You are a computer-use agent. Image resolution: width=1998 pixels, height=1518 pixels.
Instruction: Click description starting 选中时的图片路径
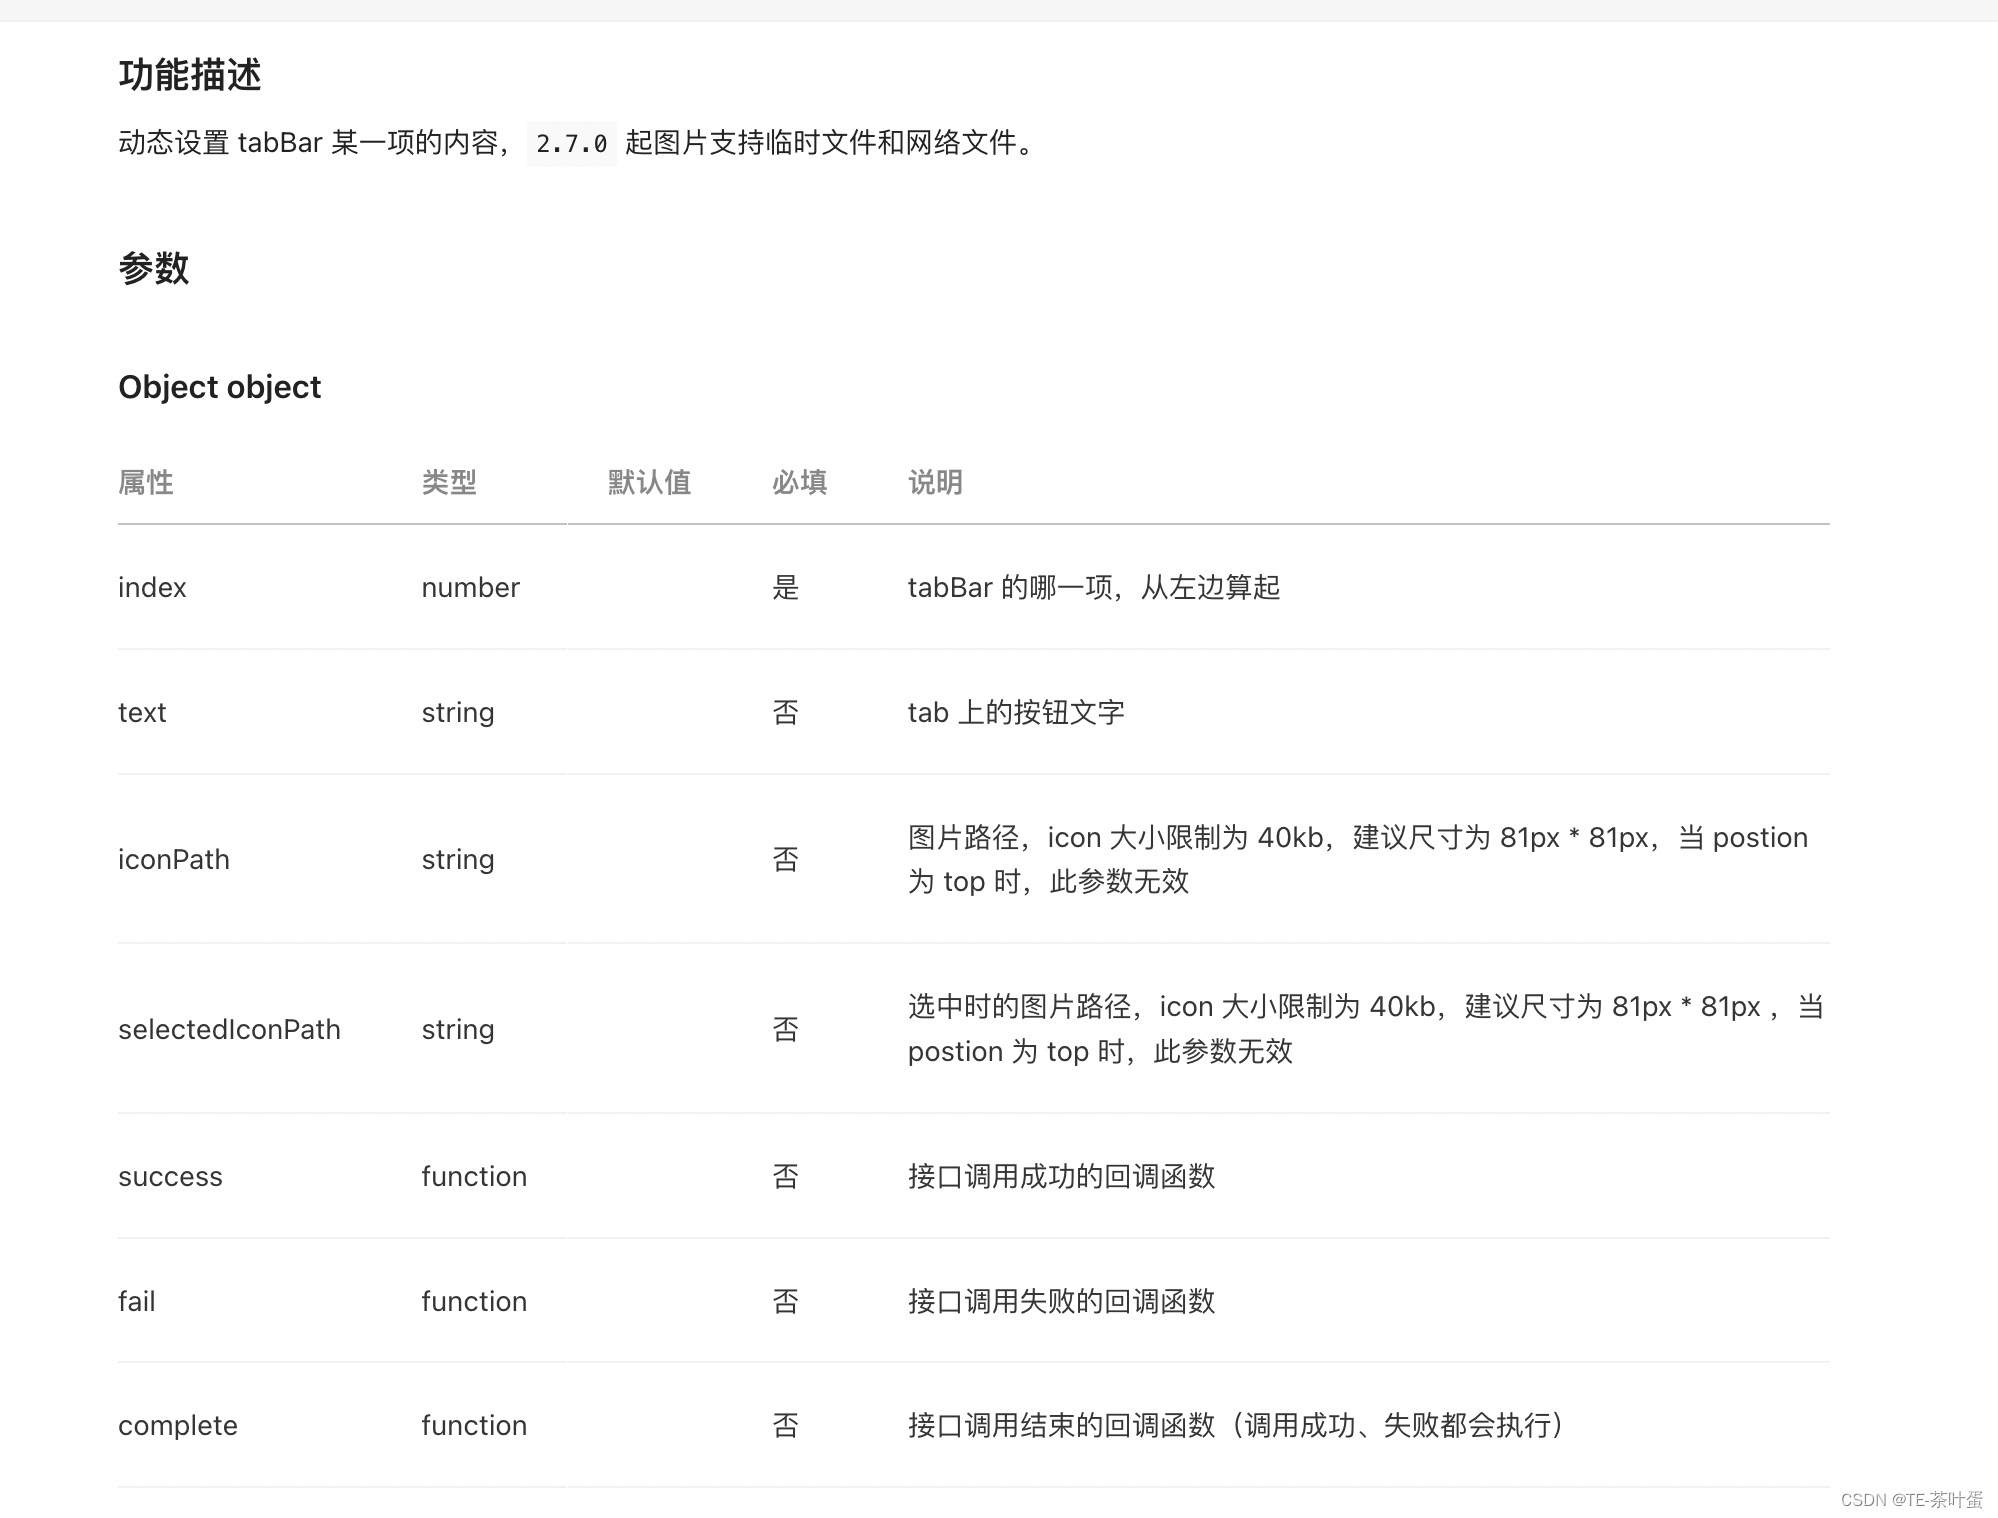point(1366,1028)
